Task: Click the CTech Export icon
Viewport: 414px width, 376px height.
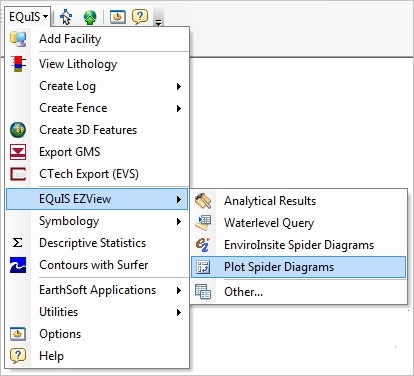Action: 18,174
